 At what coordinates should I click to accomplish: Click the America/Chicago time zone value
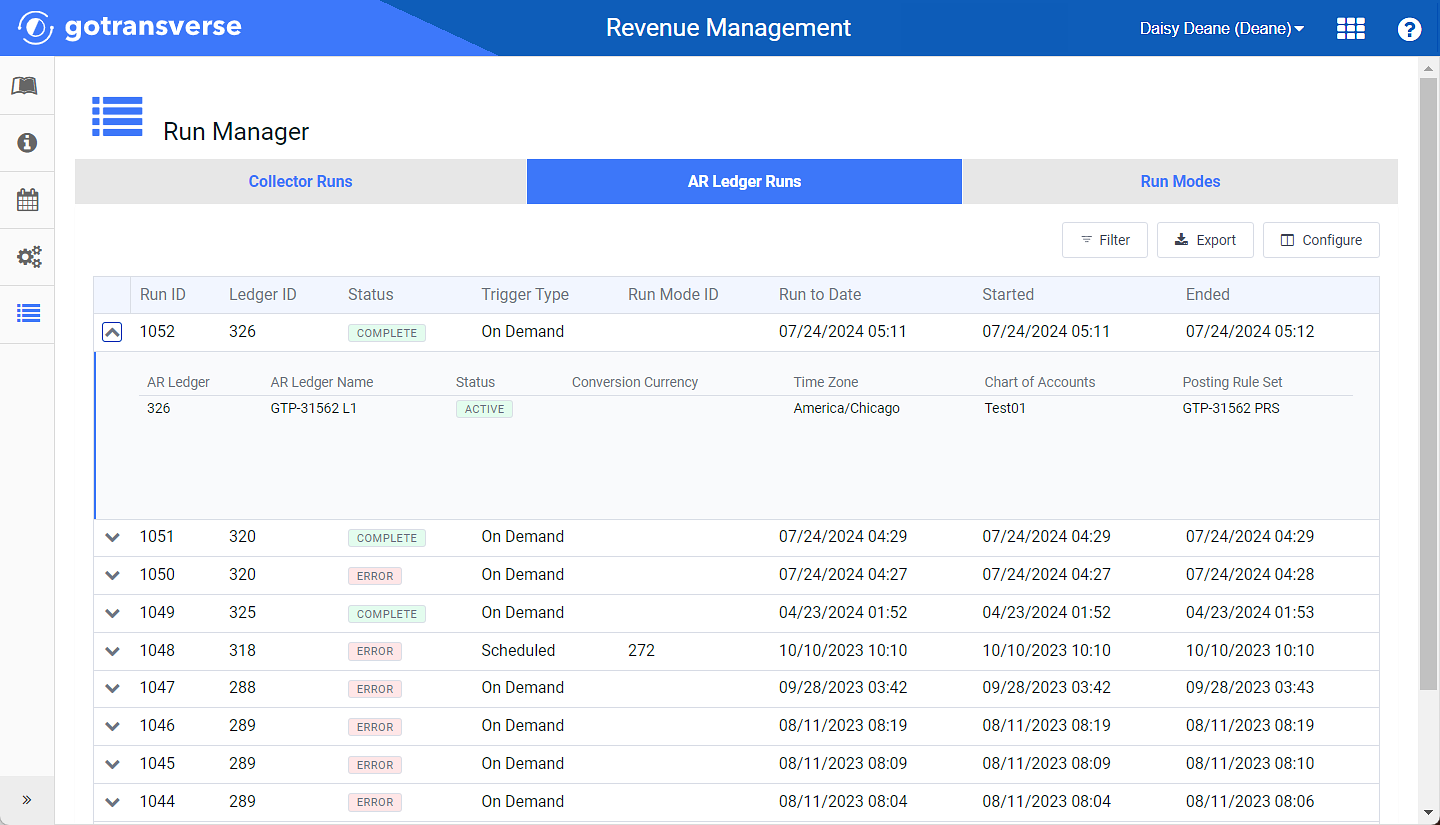point(847,408)
